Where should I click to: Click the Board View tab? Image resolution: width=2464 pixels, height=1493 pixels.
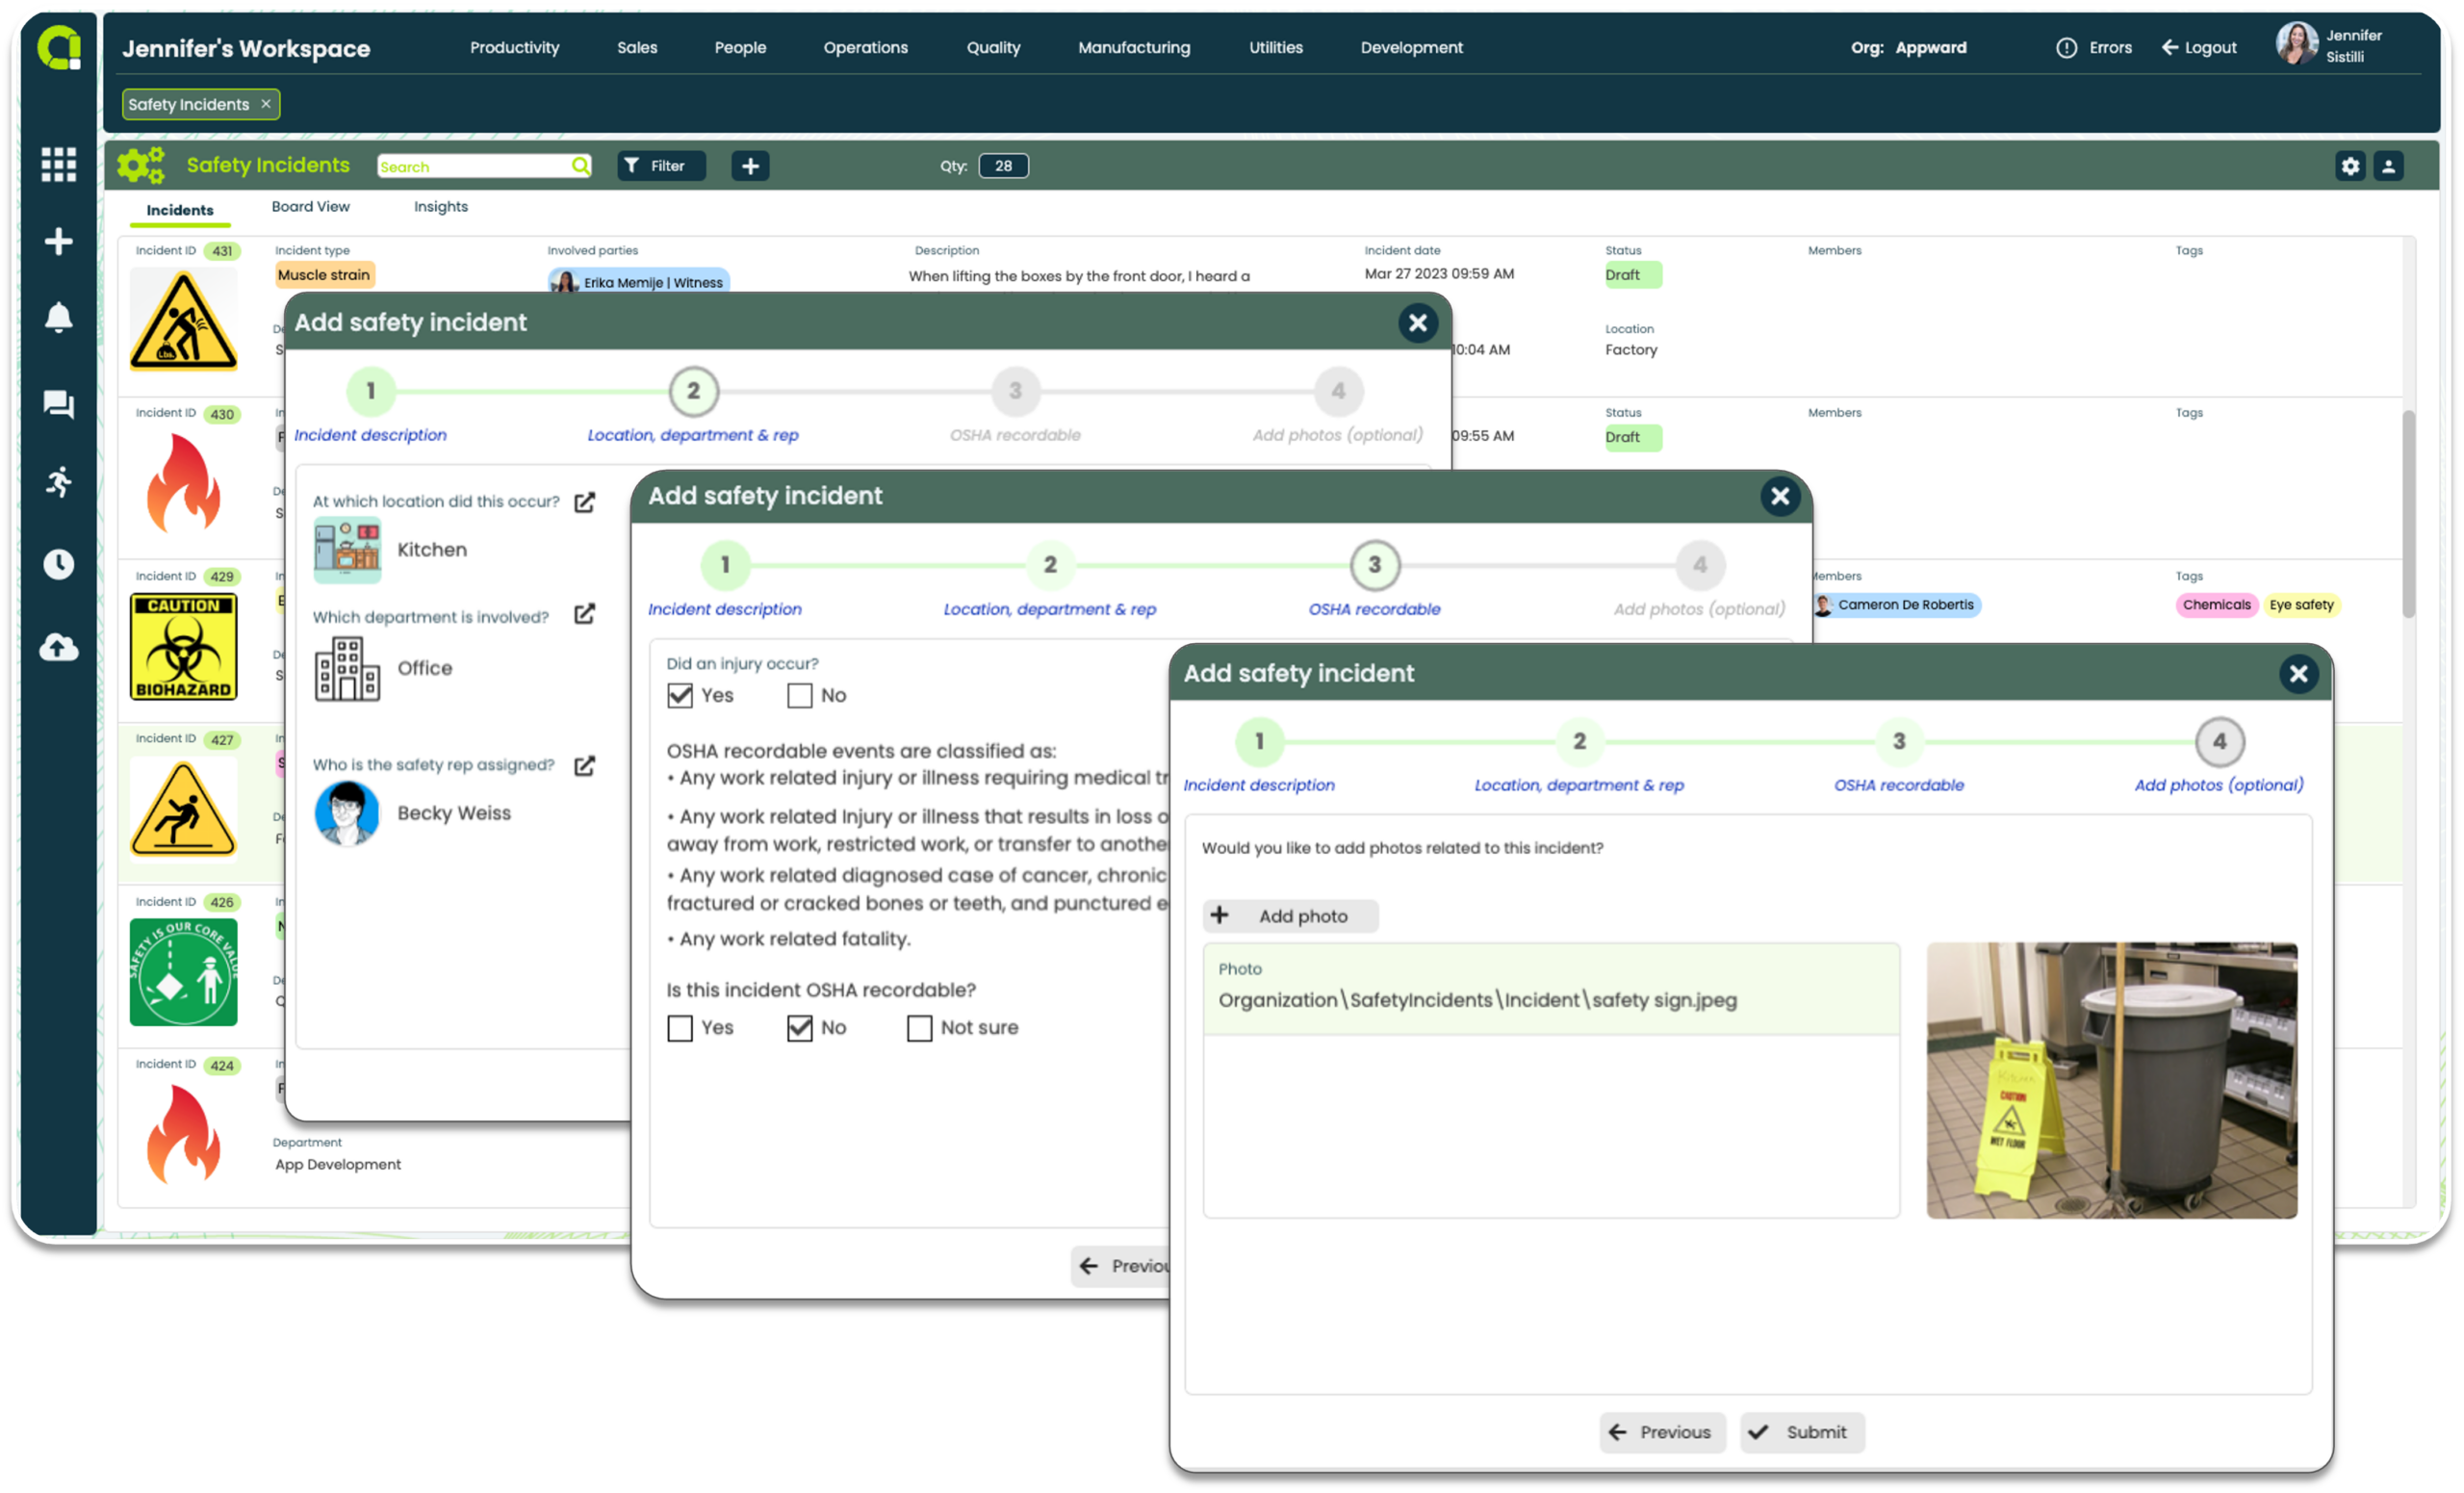[x=312, y=206]
